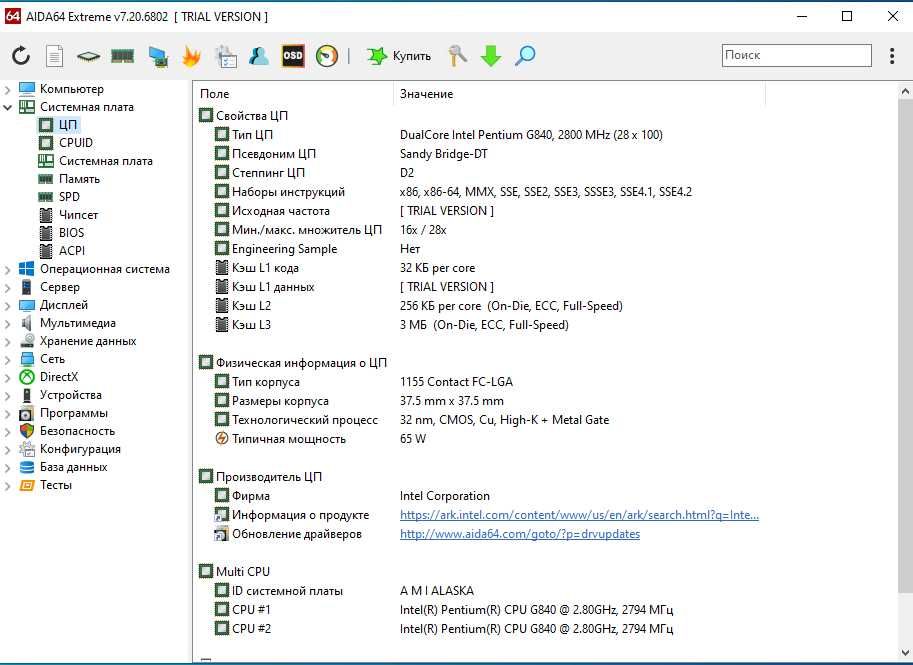Click the network monitor toolbar icon
This screenshot has width=913, height=665.
pos(158,56)
